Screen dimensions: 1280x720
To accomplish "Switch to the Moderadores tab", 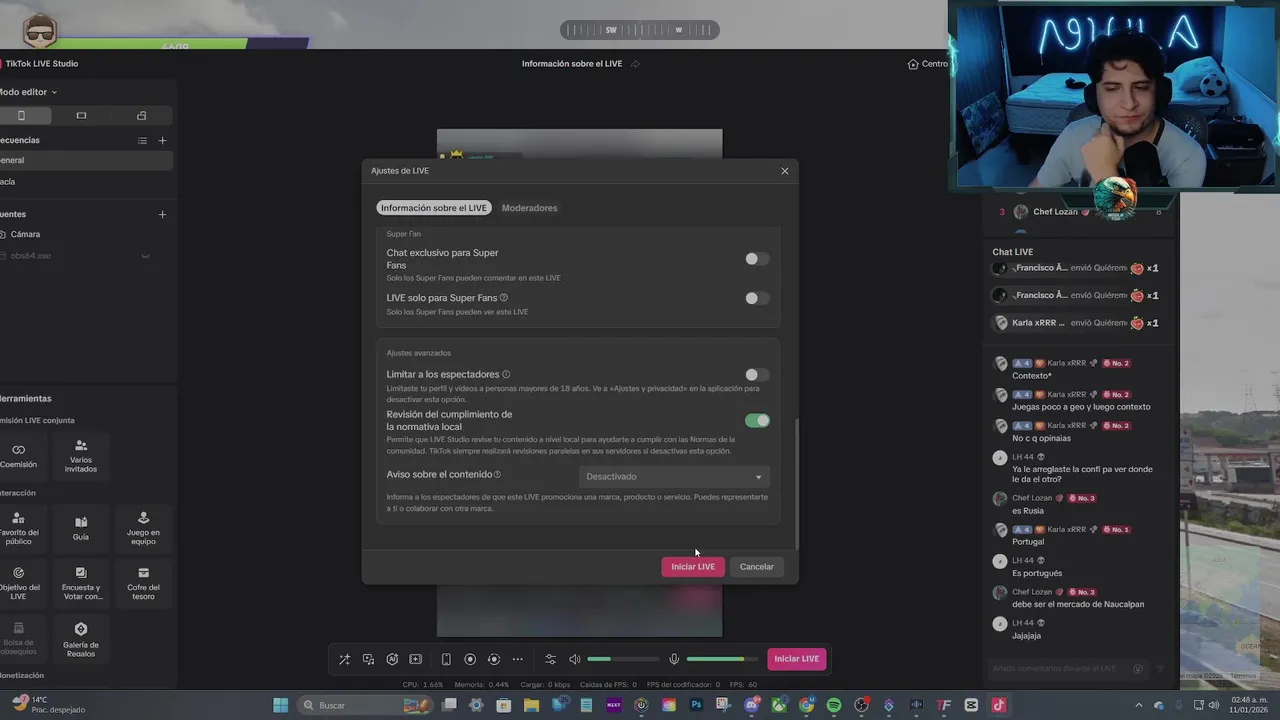I will click(529, 208).
